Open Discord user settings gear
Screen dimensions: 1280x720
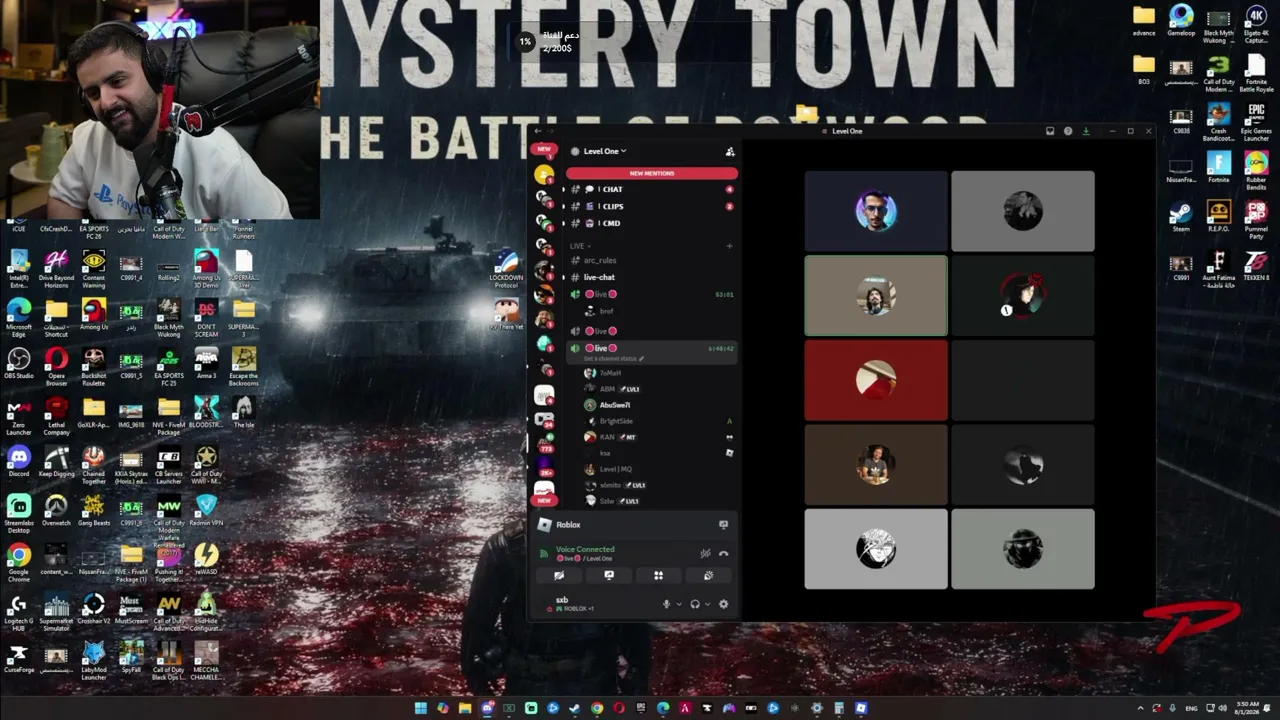click(724, 604)
